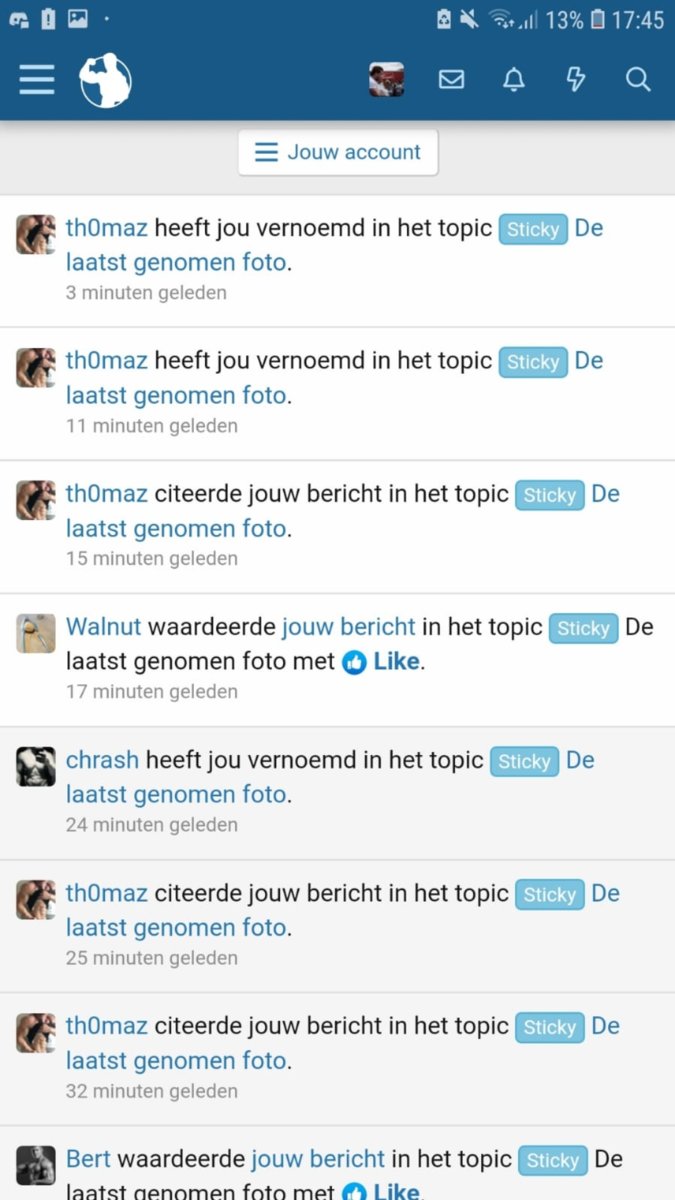The height and width of the screenshot is (1200, 675).
Task: Tap the lightning bolt what's new icon
Action: 575,79
